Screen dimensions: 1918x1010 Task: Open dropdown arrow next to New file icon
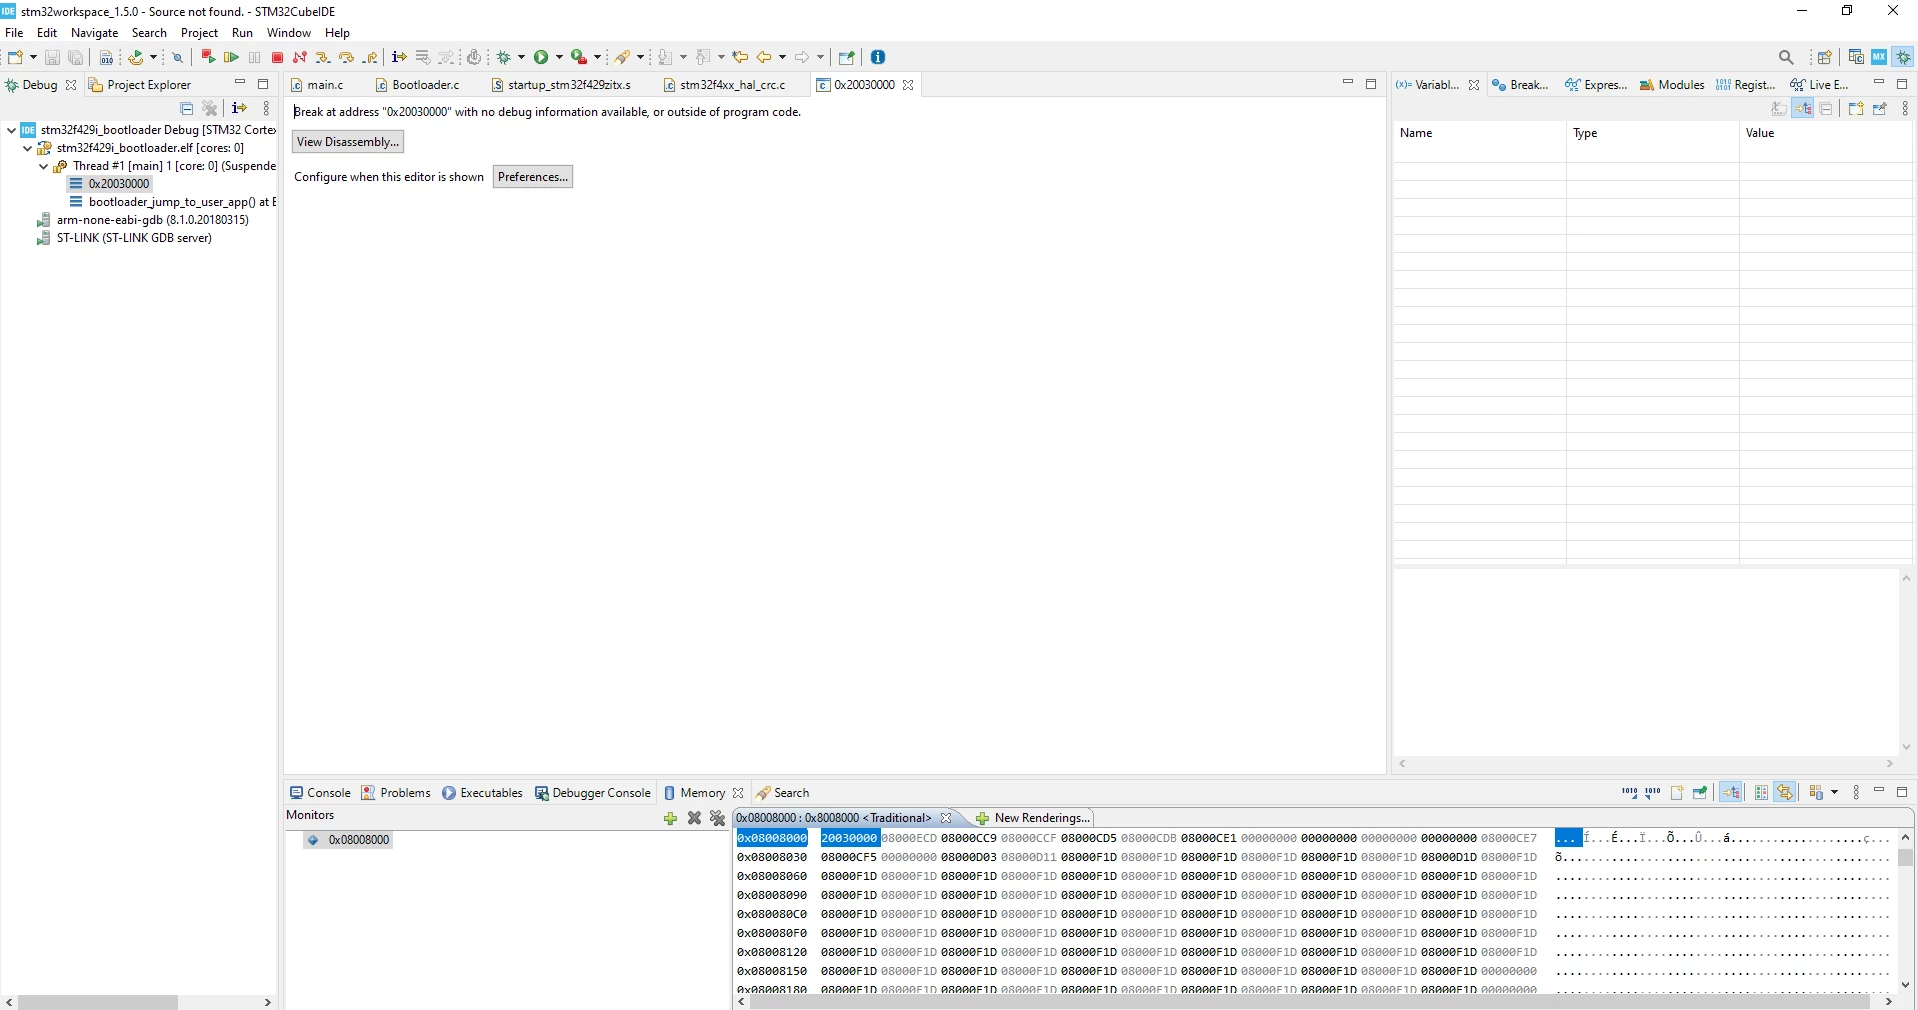tap(33, 57)
